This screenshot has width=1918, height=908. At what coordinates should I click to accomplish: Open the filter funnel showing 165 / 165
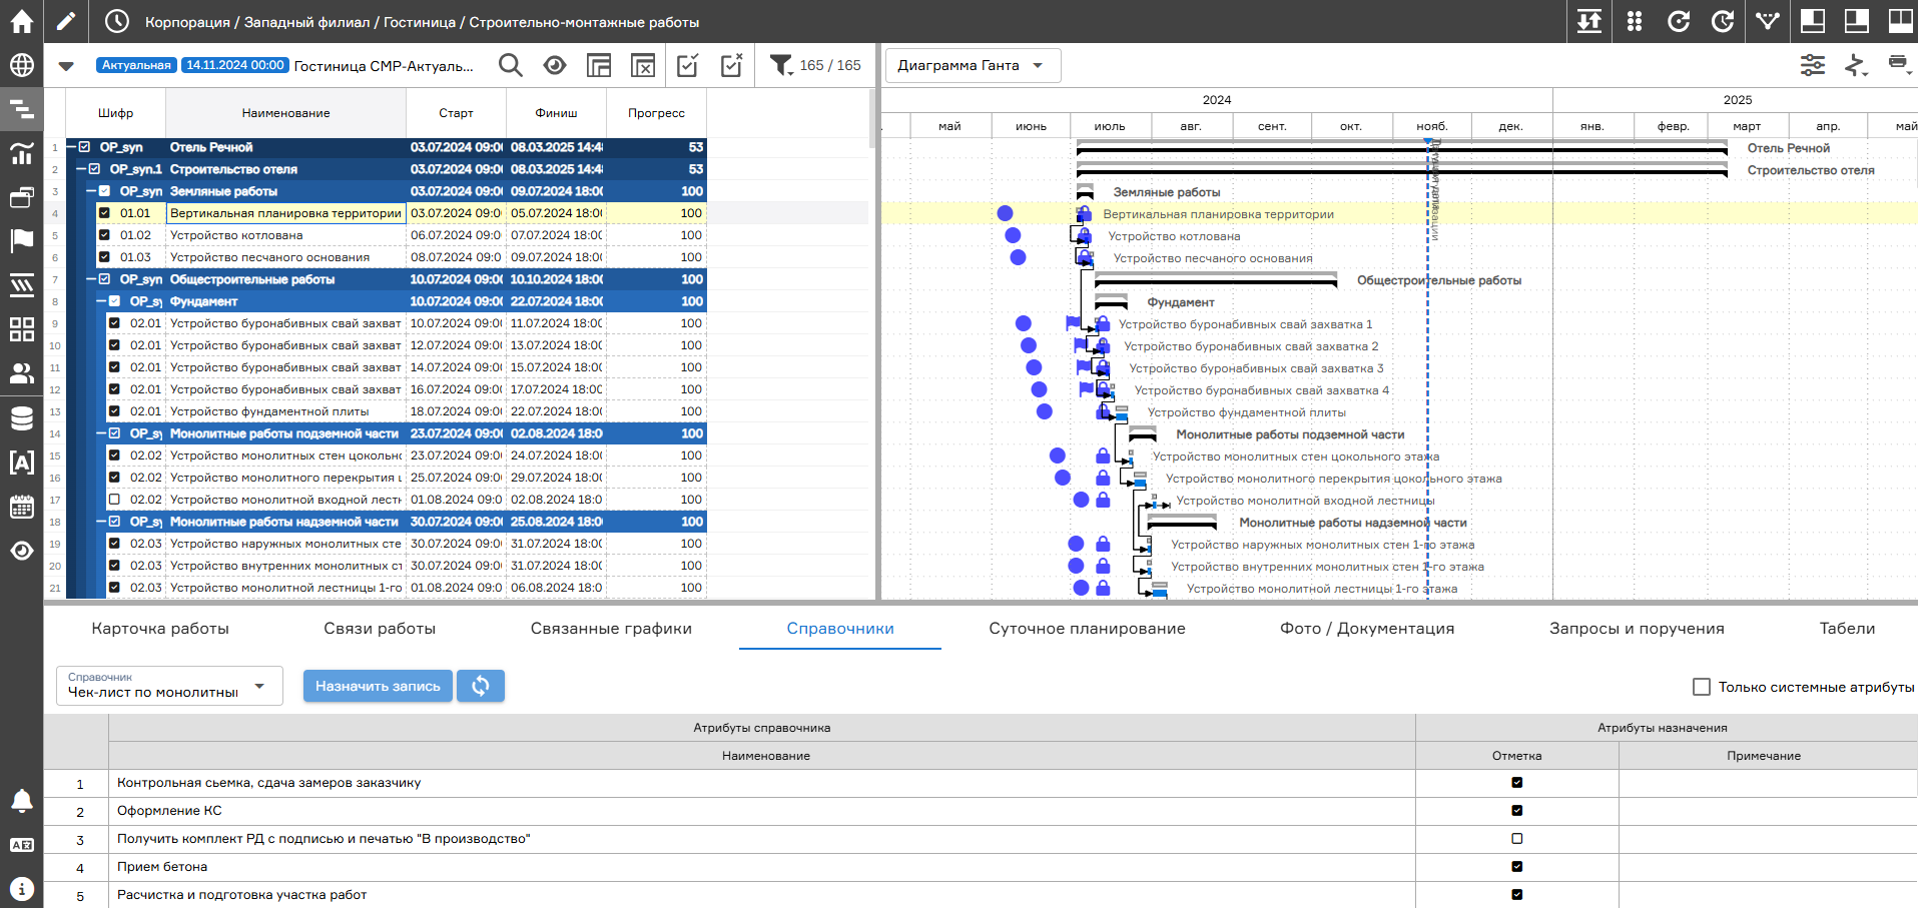(x=781, y=66)
